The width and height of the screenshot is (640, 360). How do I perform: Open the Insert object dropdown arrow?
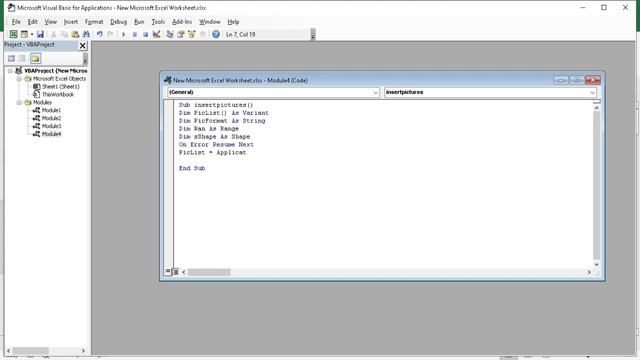31,34
